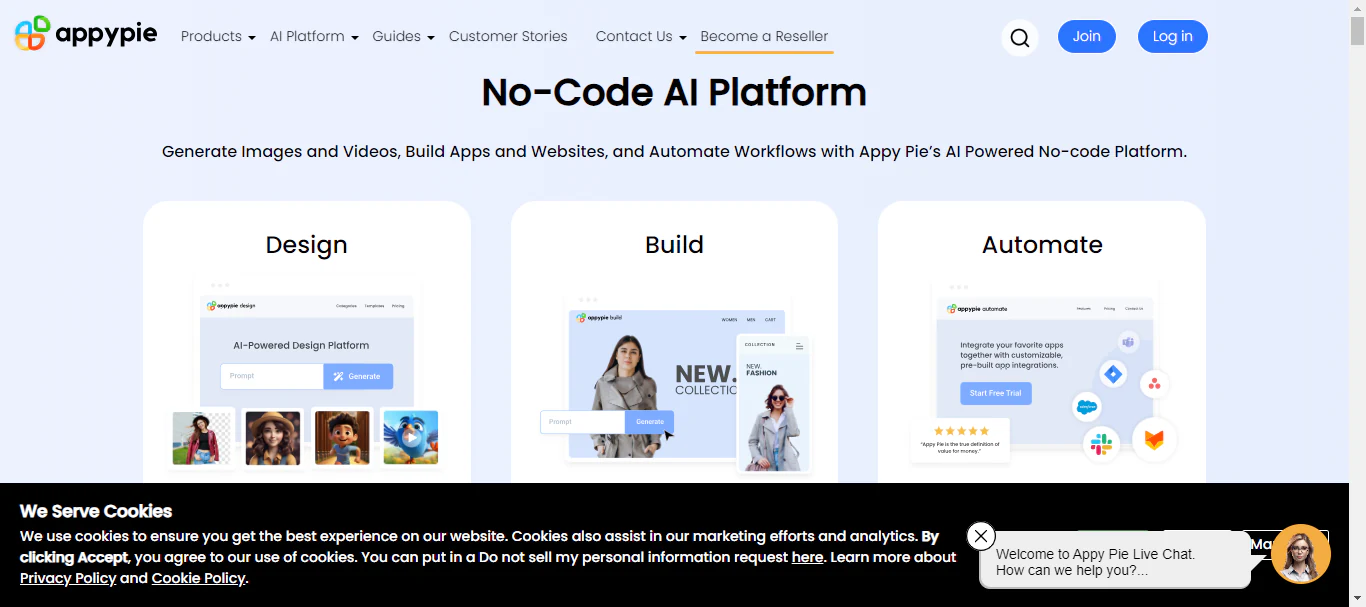The width and height of the screenshot is (1366, 607).
Task: Open the Privacy Policy link
Action: [68, 578]
